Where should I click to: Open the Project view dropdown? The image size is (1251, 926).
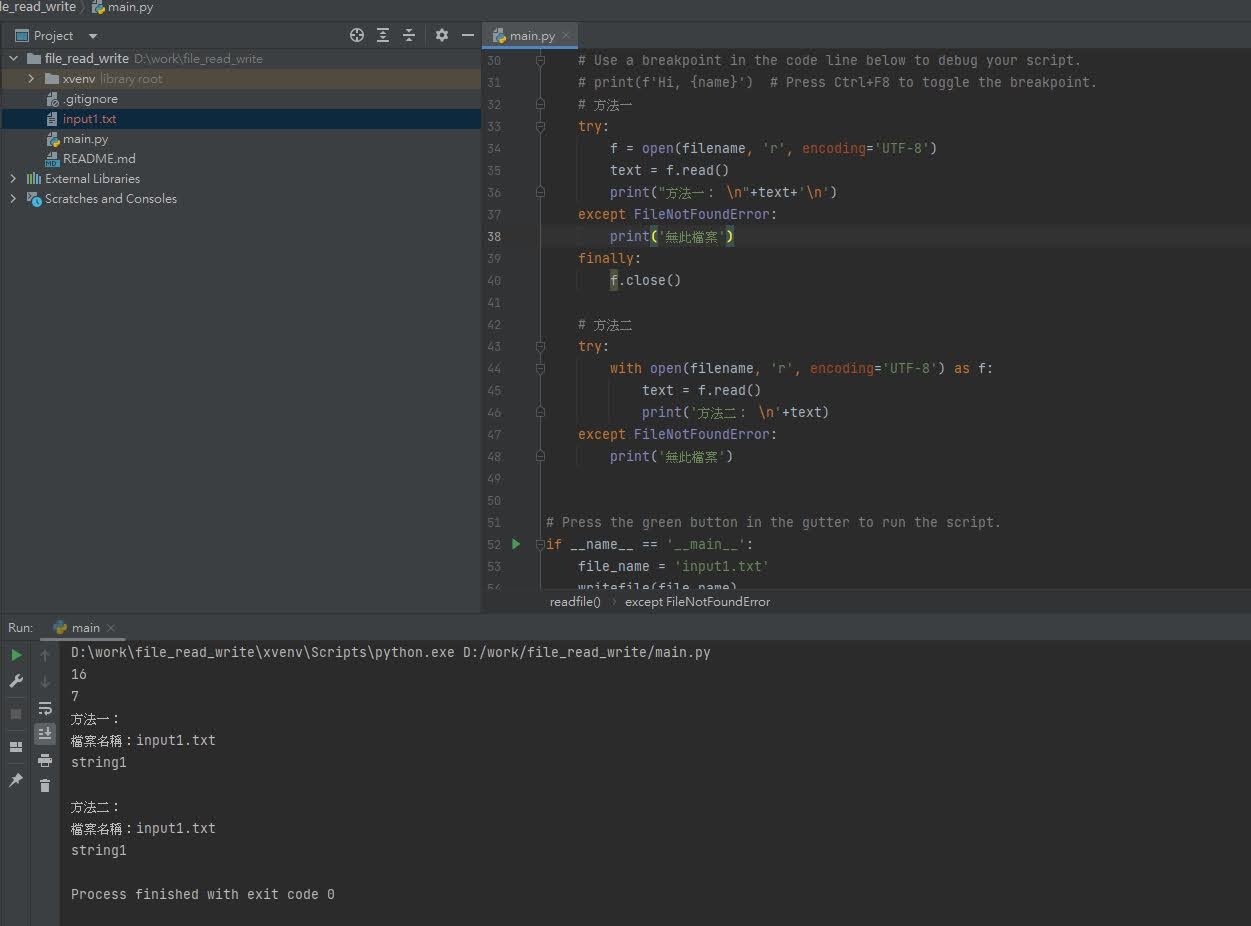click(93, 36)
